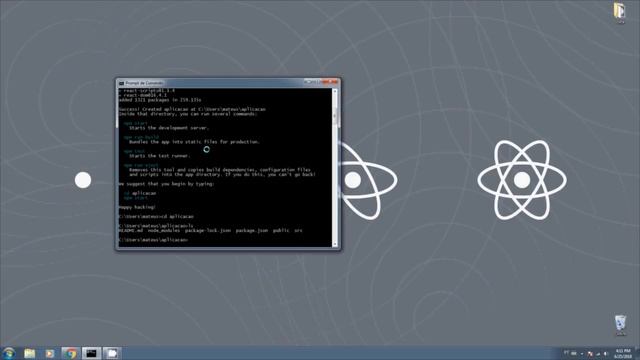This screenshot has width=640, height=360.
Task: Open the folder icon on the desktop
Action: click(x=620, y=12)
